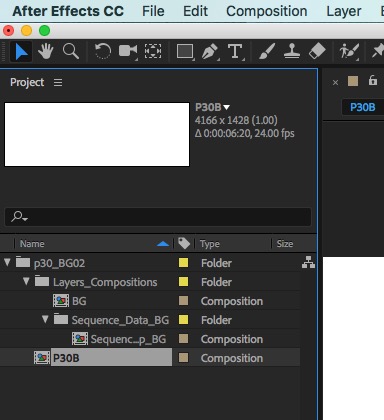Click the 'Δ 0:00:06:20, 24.00 fps' duration text

245,133
